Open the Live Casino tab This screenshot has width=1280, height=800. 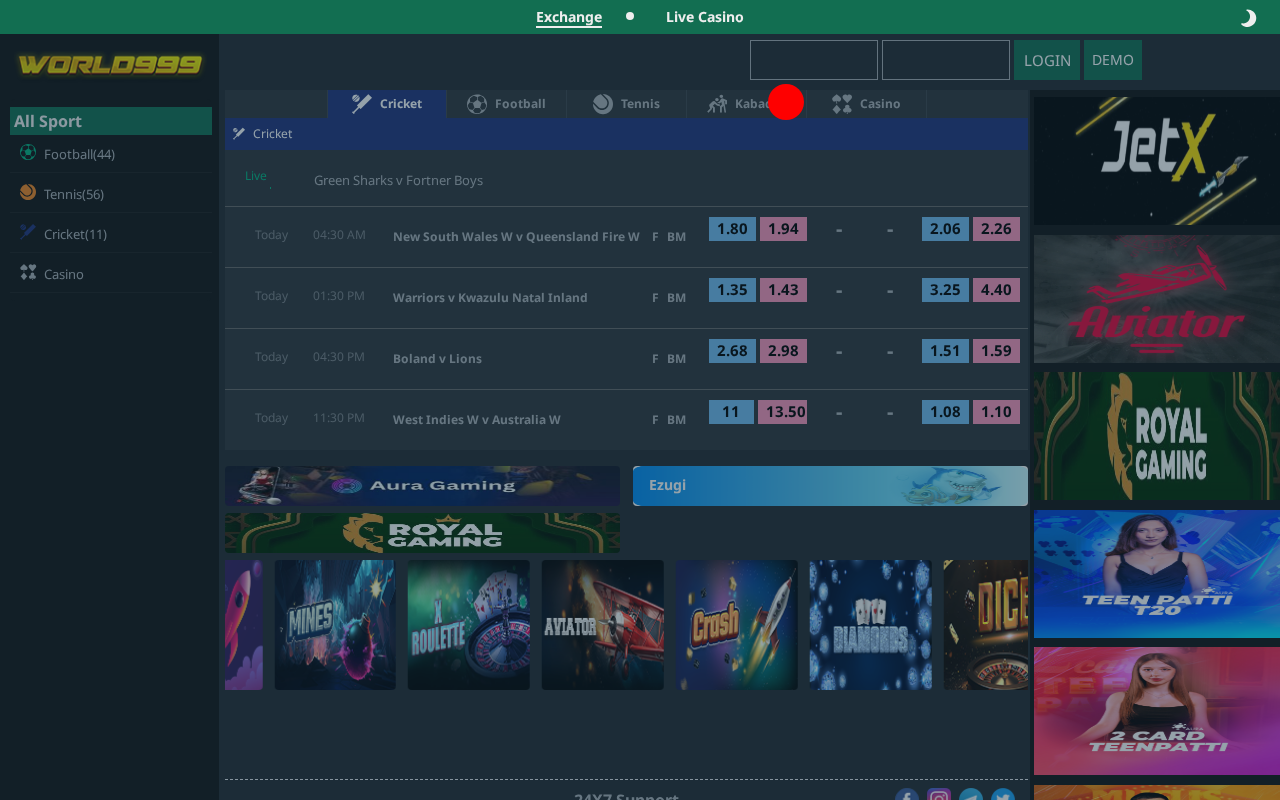(x=705, y=17)
